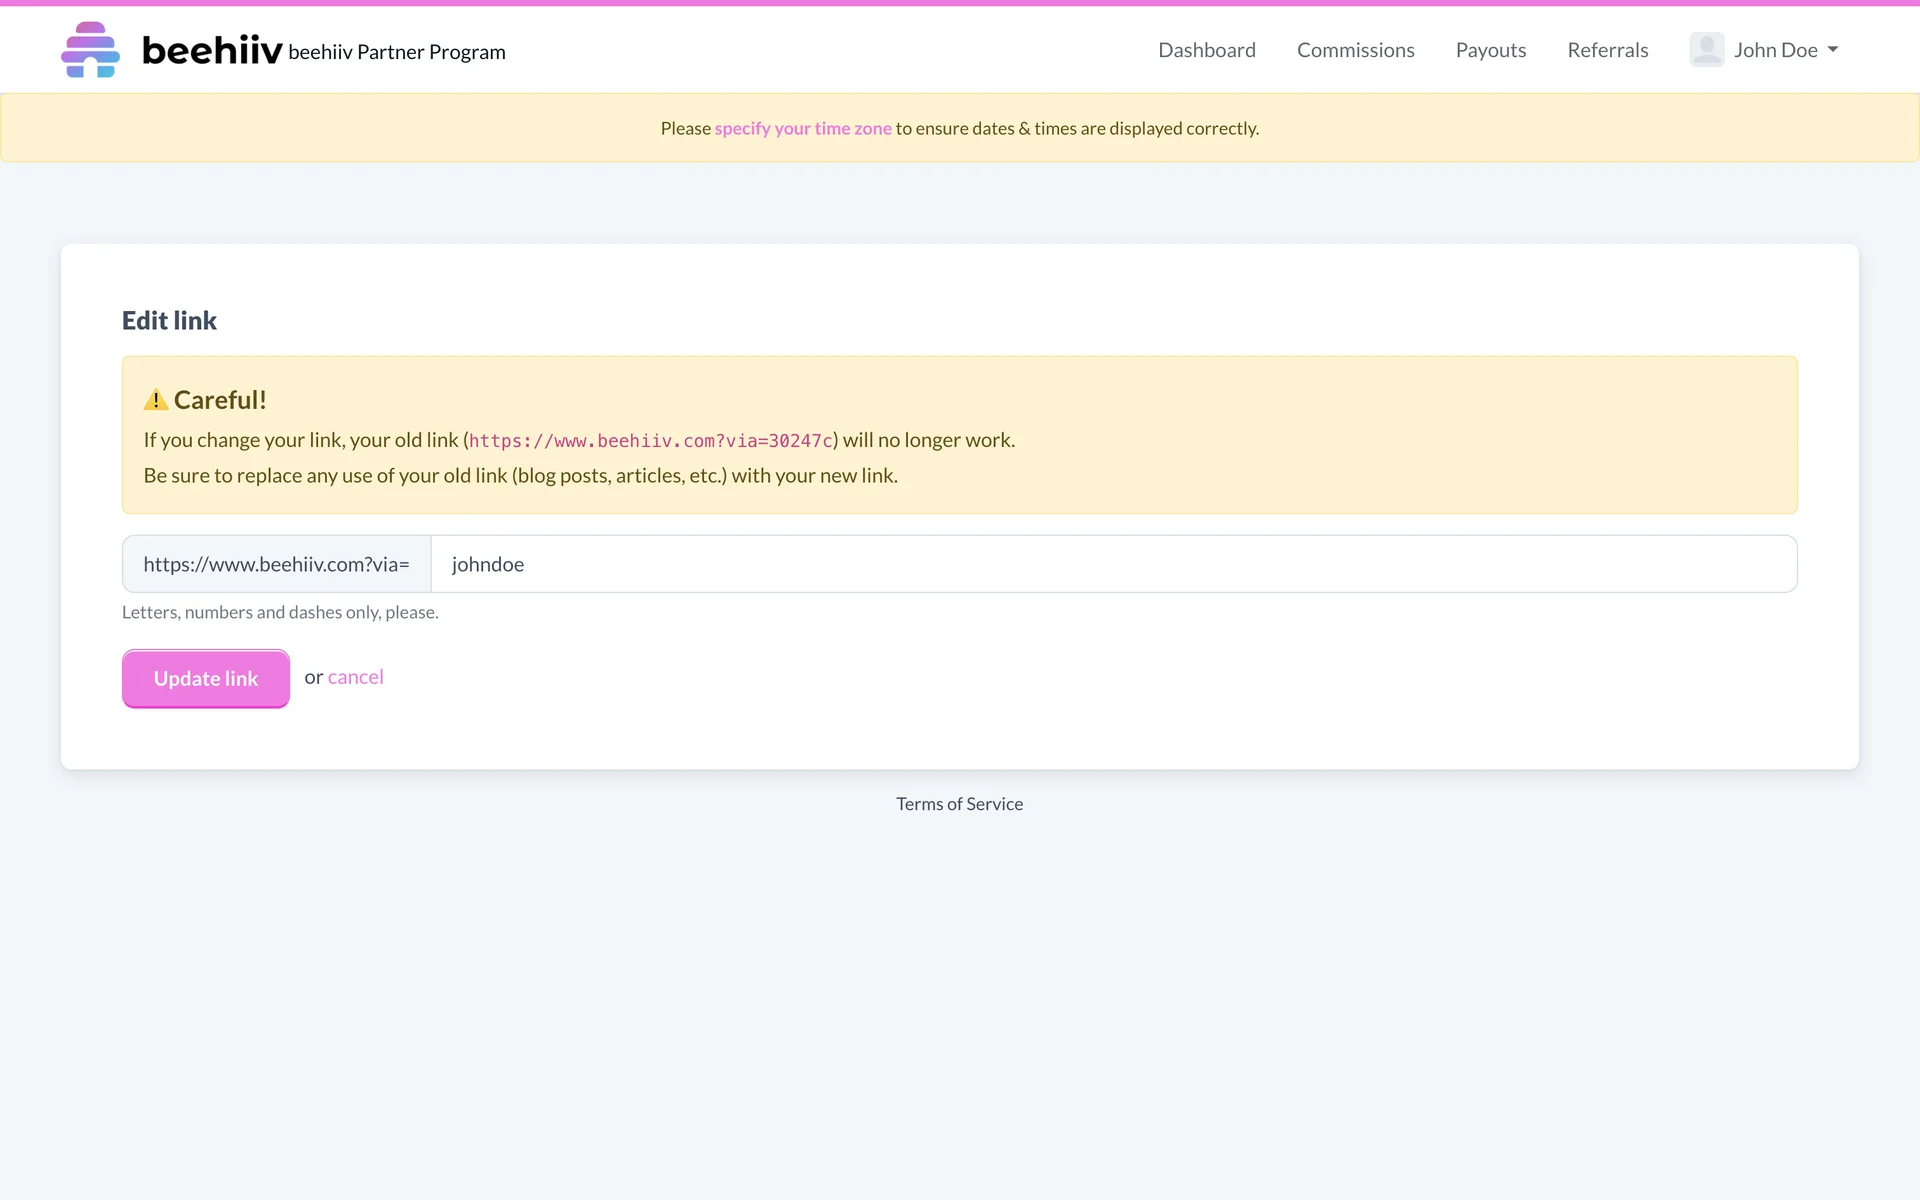Go to the Commissions page

[x=1355, y=50]
